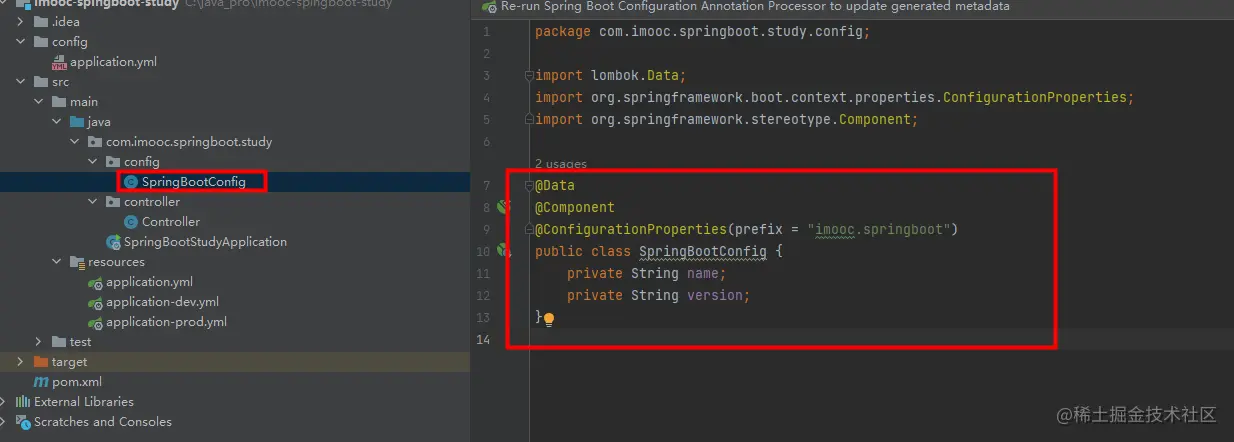Click the Spring icon in the notification banner
The image size is (1234, 442).
tap(488, 7)
